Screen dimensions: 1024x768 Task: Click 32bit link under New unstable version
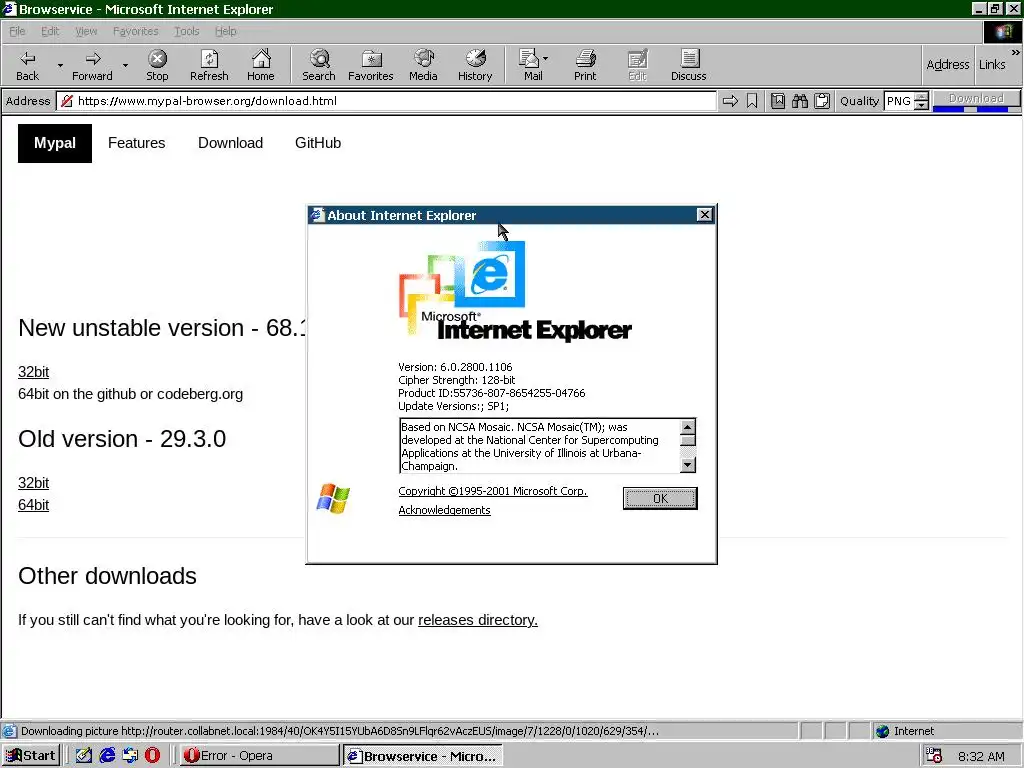(x=33, y=372)
